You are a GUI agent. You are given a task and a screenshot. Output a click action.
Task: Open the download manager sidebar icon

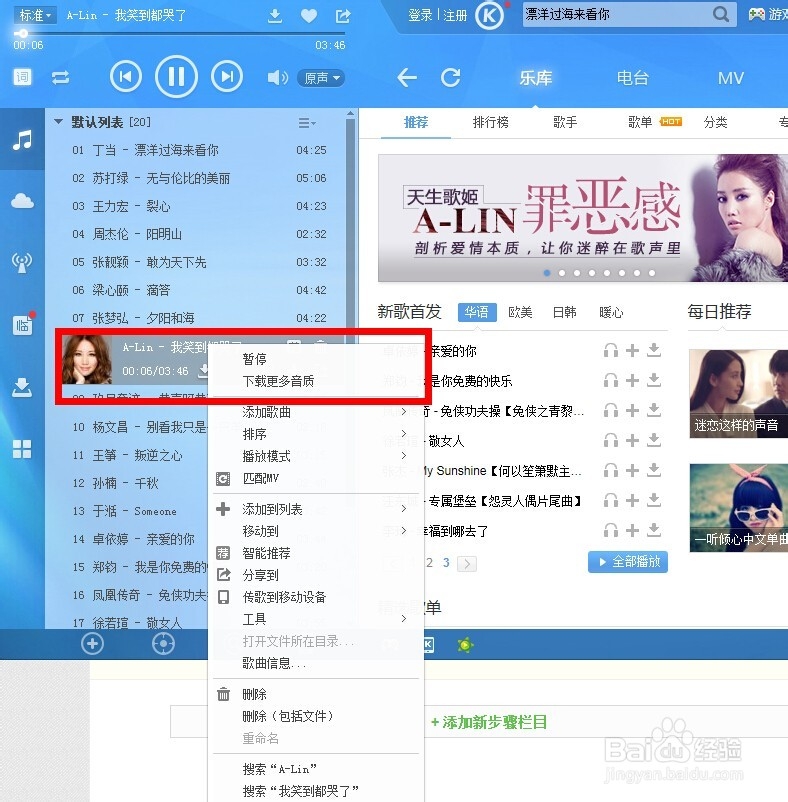pyautogui.click(x=22, y=388)
